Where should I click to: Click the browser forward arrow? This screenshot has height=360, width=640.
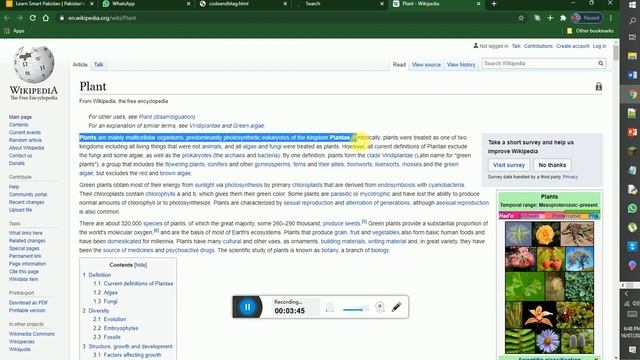(x=20, y=18)
